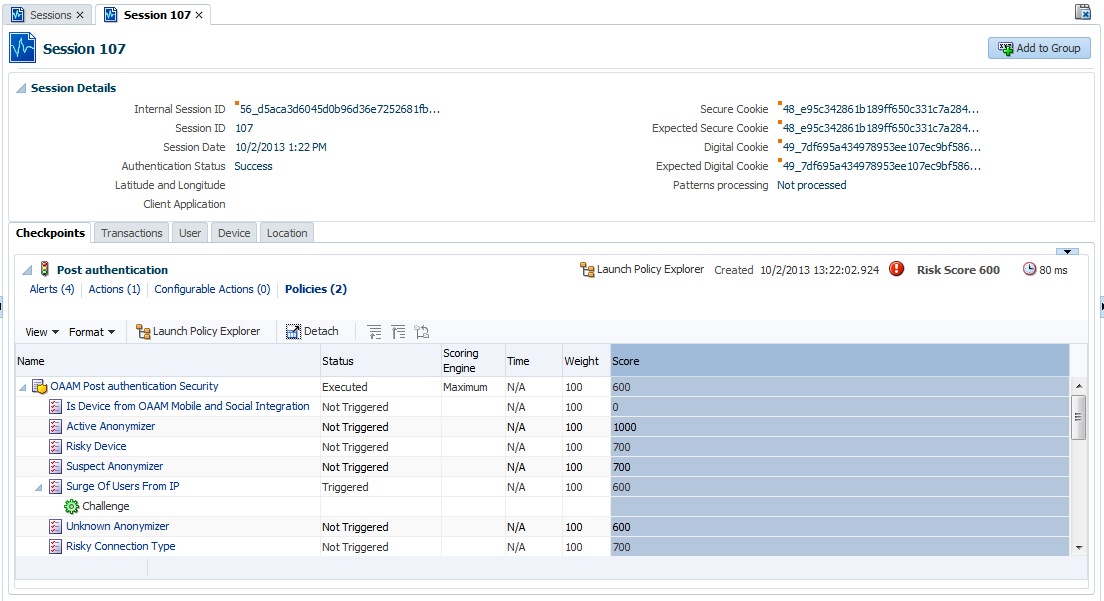
Task: Open the Risky Device rule link
Action: click(96, 446)
